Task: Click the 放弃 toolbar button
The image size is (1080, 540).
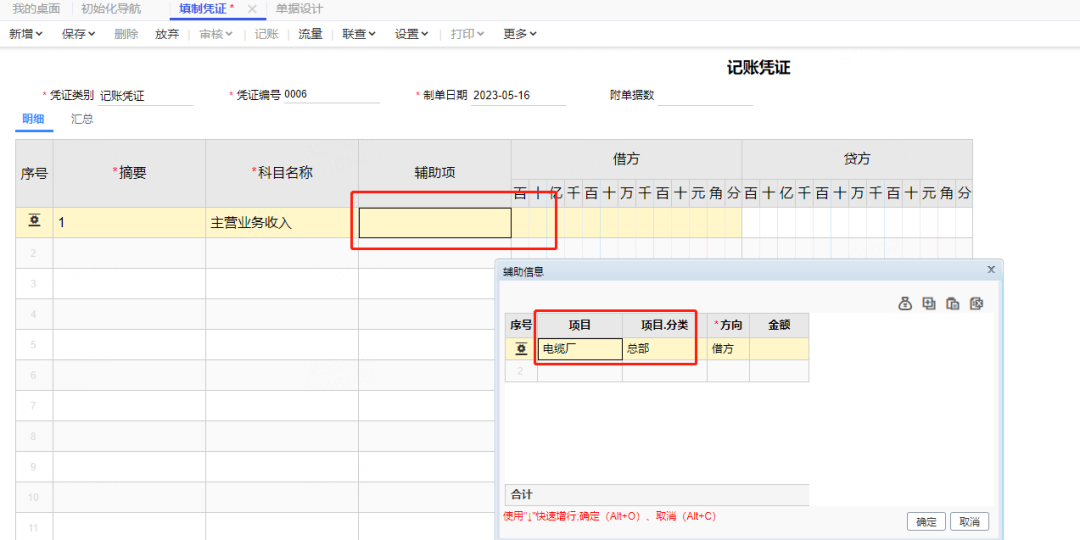Action: (x=167, y=34)
